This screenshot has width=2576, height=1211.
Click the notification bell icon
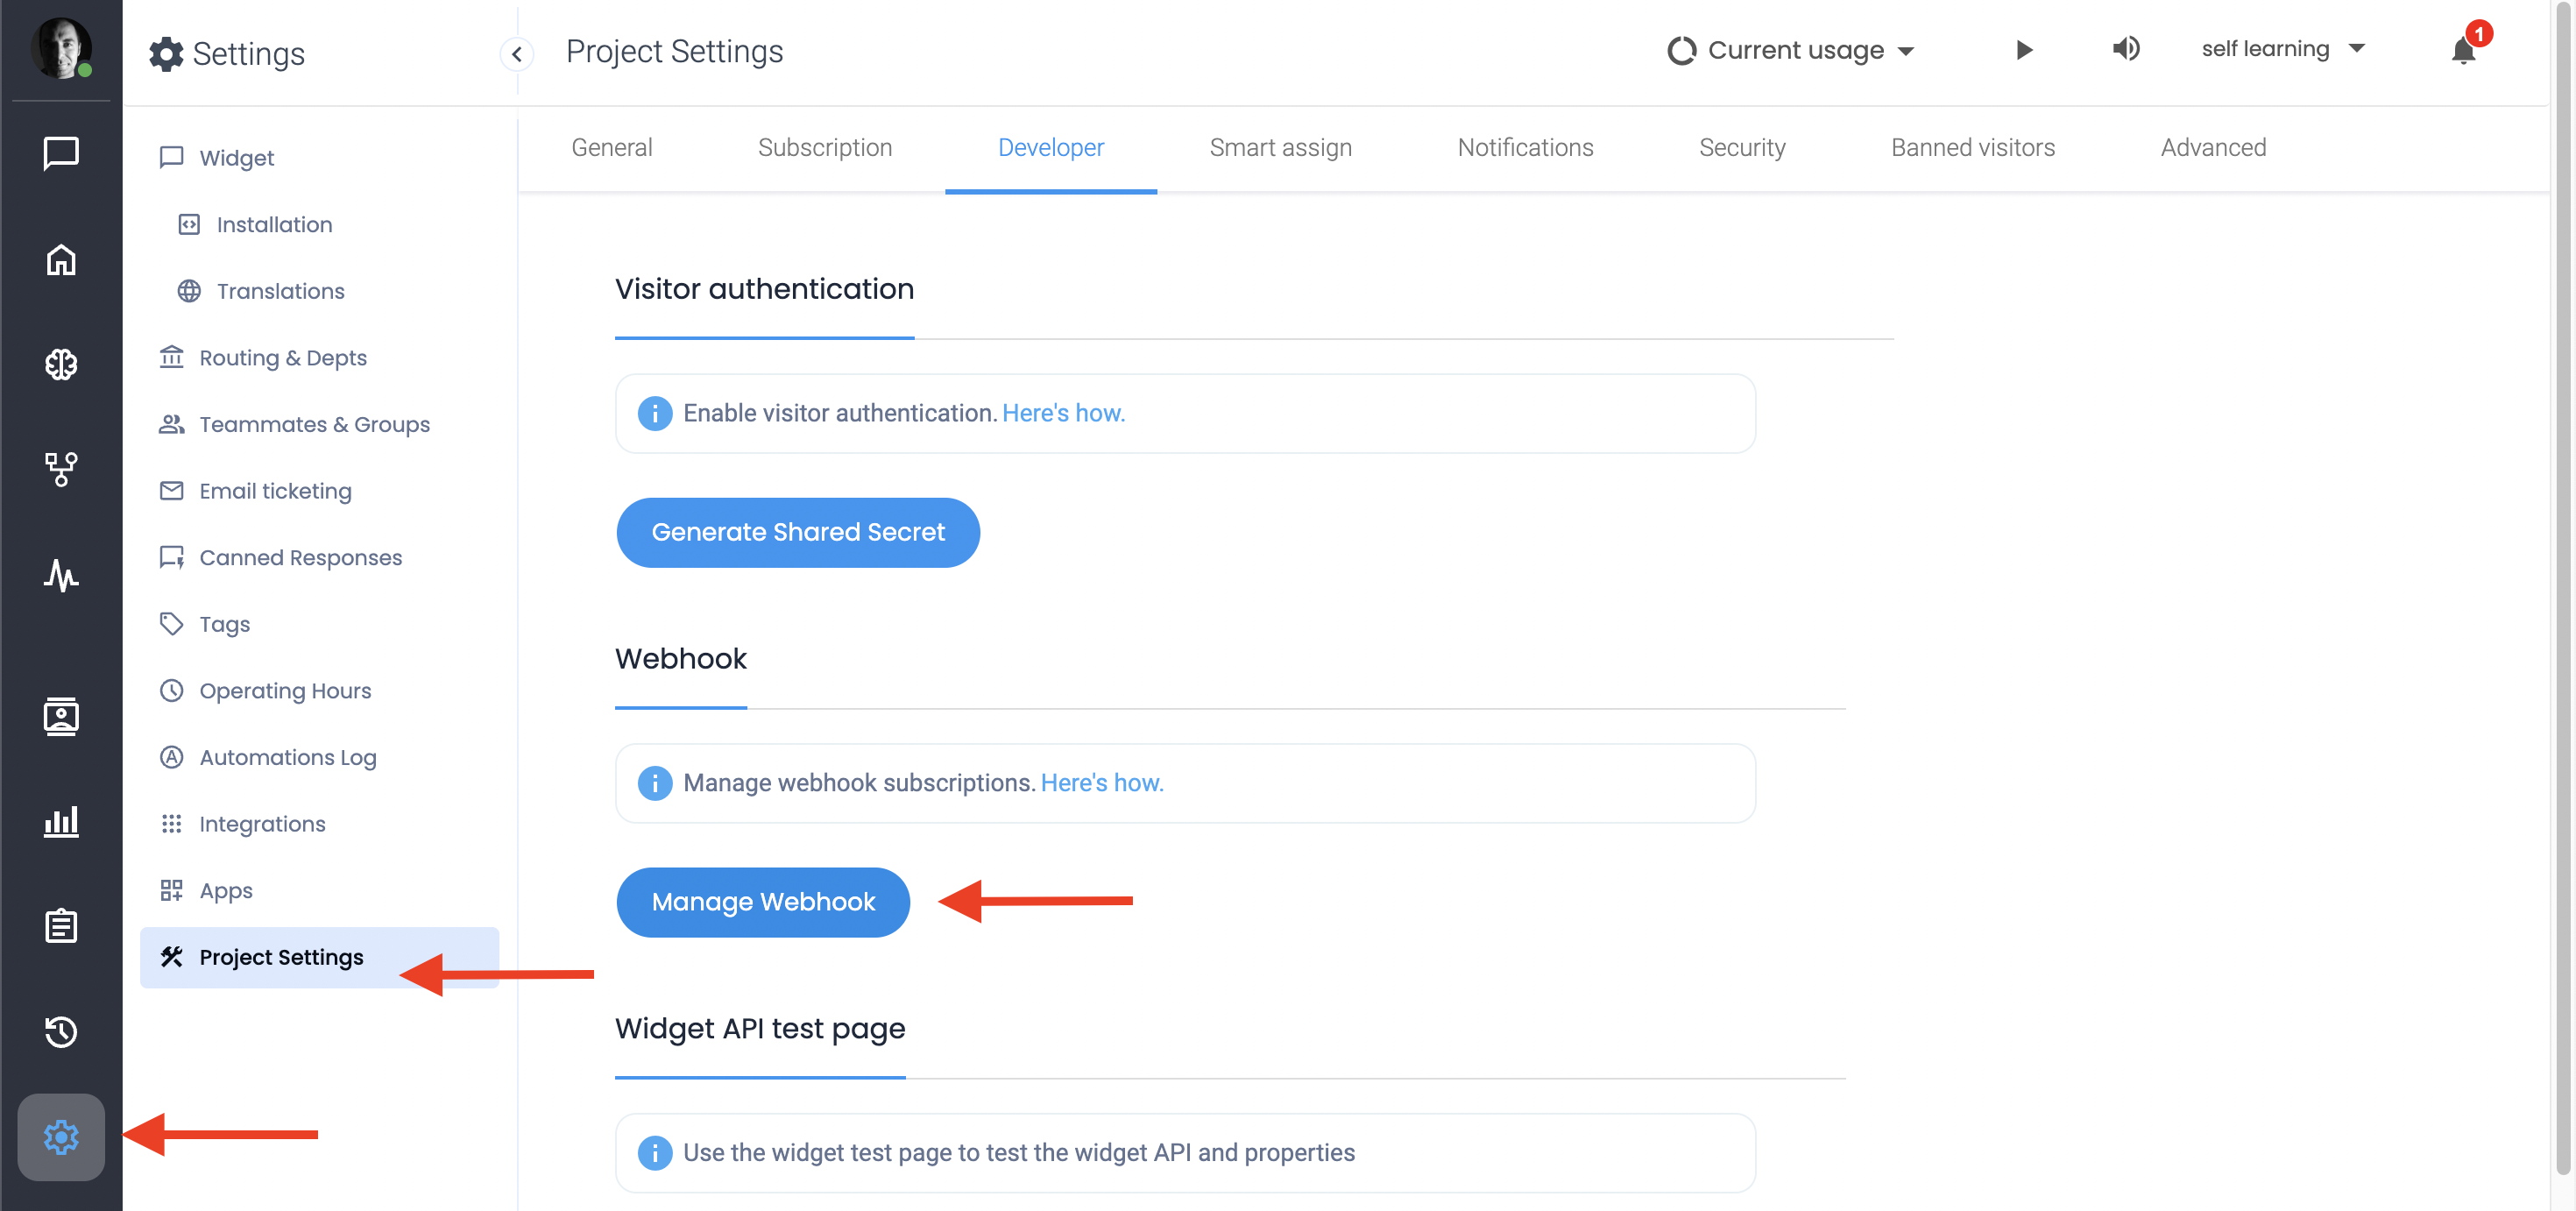2463,50
